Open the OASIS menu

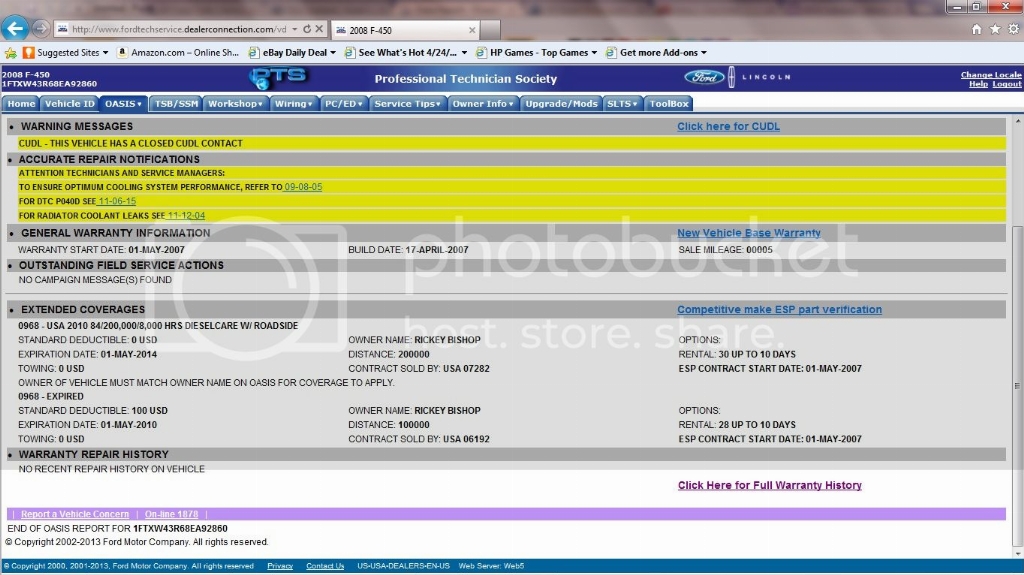click(x=123, y=104)
